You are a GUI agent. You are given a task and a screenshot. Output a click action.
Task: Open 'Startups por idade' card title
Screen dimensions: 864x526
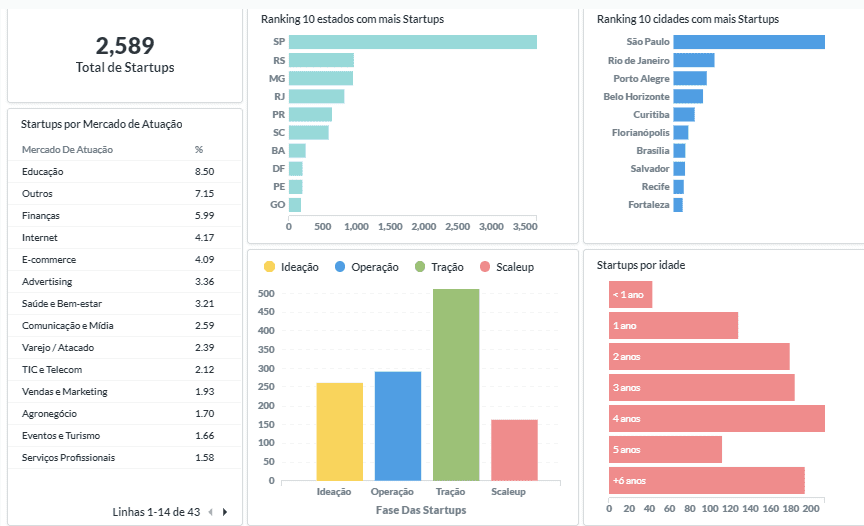click(640, 265)
